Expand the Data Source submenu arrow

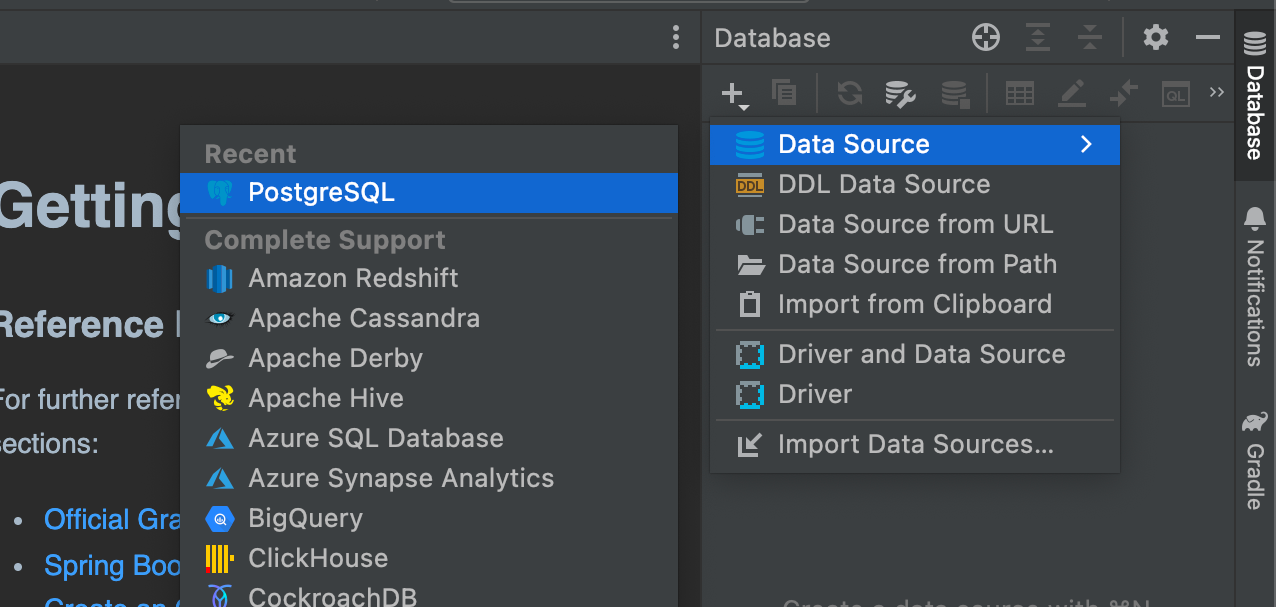[1087, 144]
